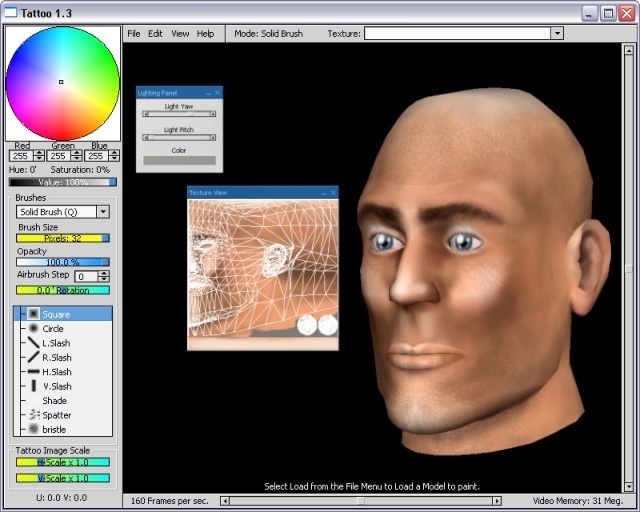Select the Square brush shape
The image size is (640, 512).
click(56, 314)
